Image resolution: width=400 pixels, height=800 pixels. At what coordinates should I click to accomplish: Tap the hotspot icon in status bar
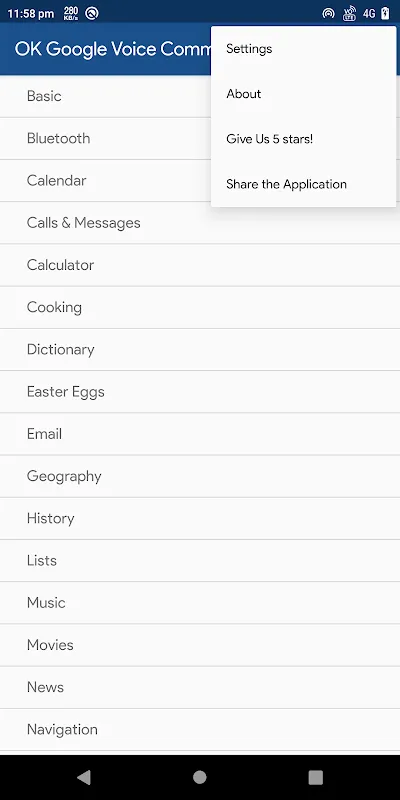(328, 14)
